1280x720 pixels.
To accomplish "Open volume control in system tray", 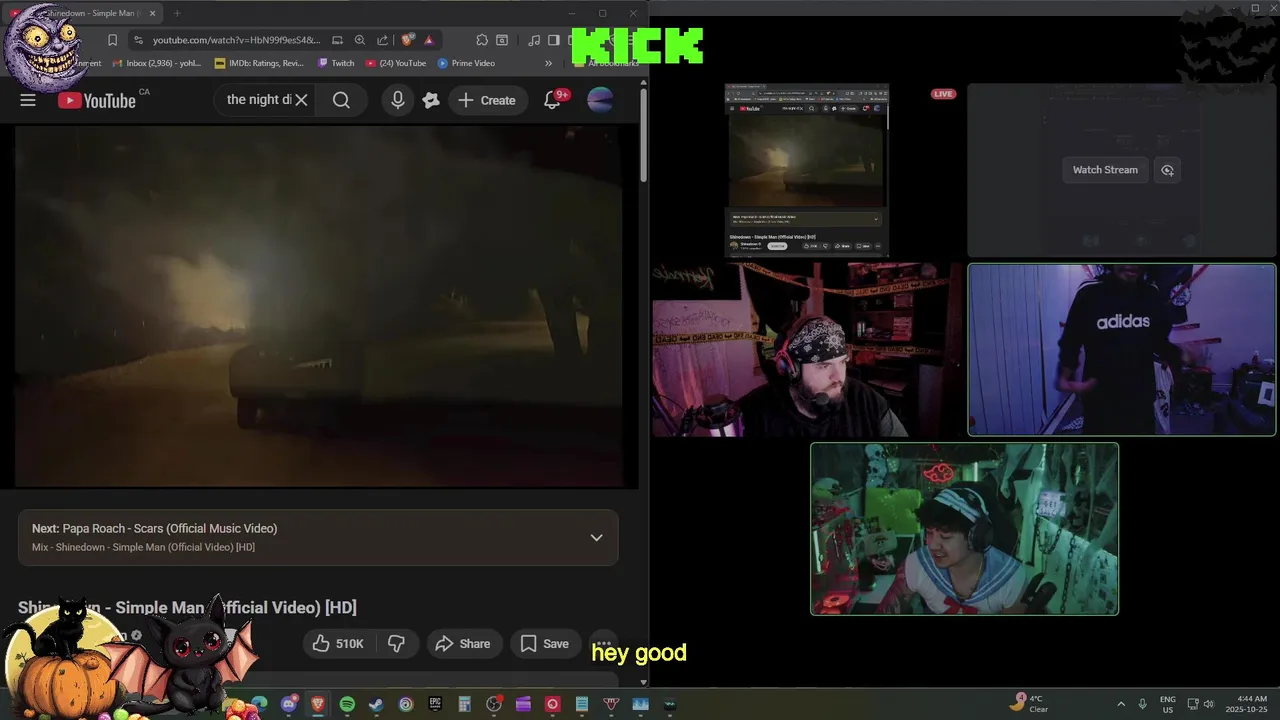I will click(x=1208, y=704).
